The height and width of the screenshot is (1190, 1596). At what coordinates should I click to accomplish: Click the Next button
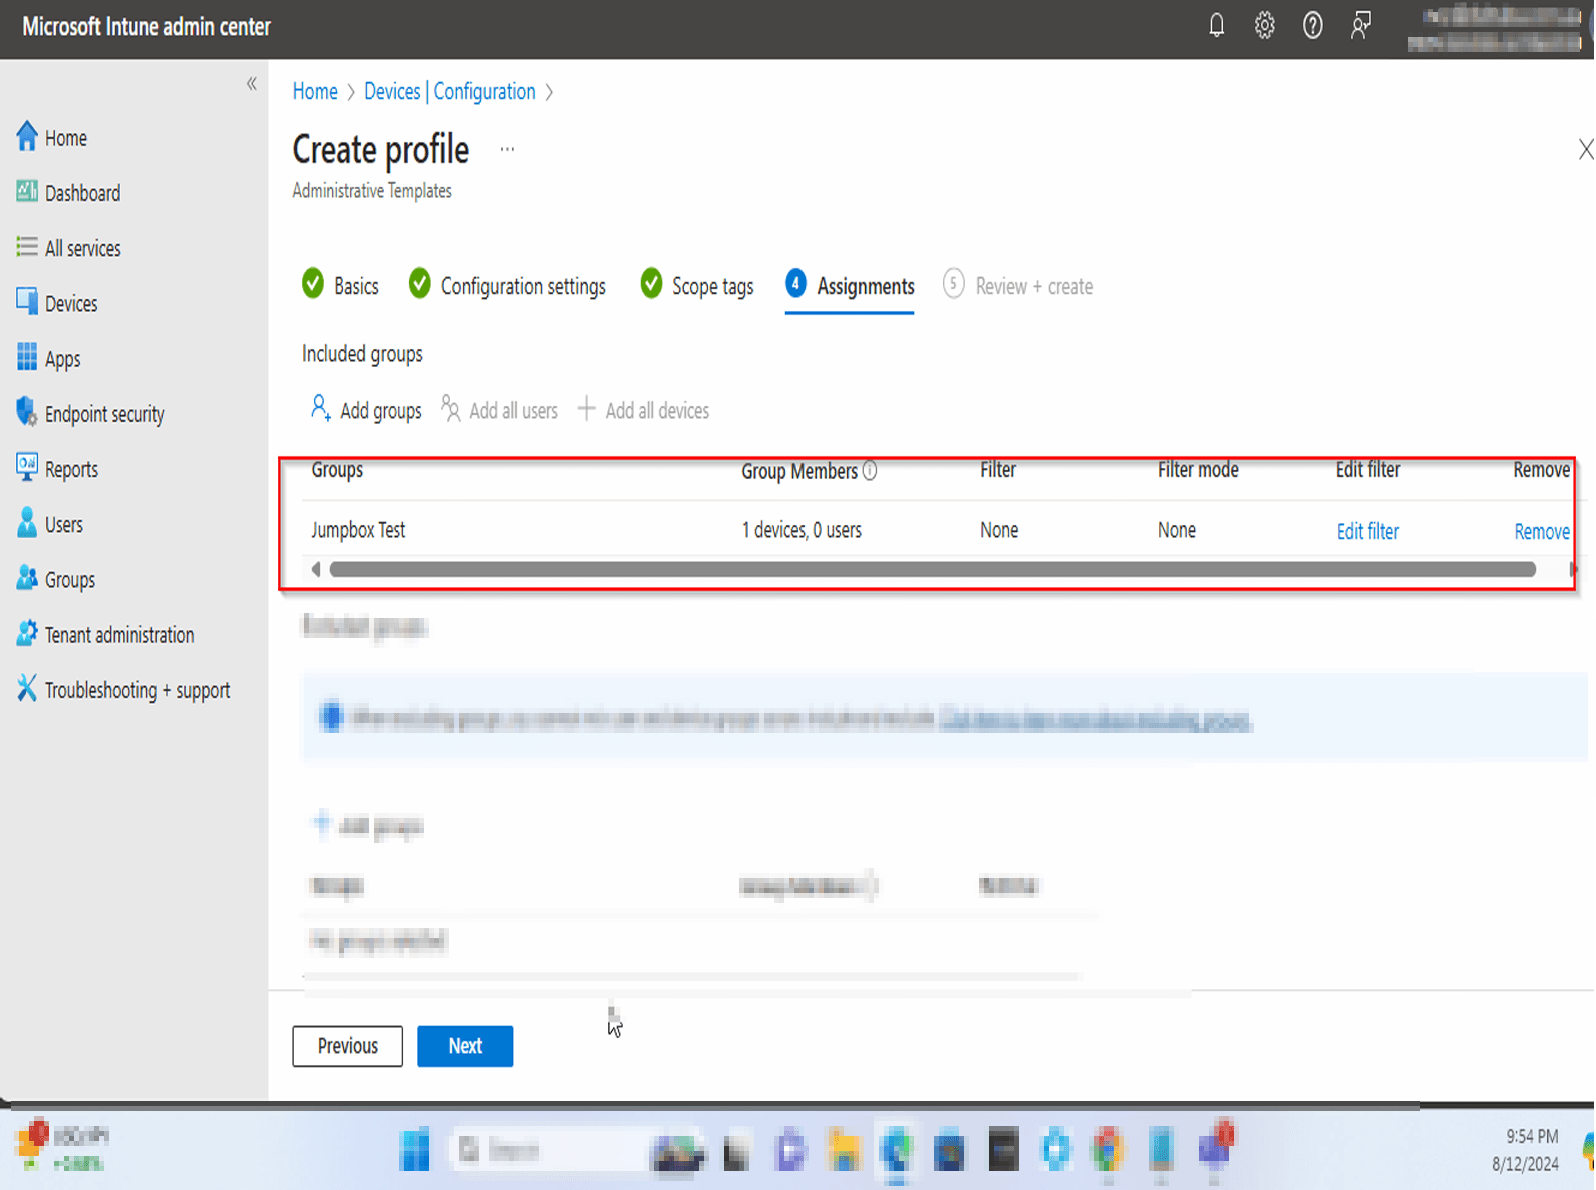pos(465,1046)
